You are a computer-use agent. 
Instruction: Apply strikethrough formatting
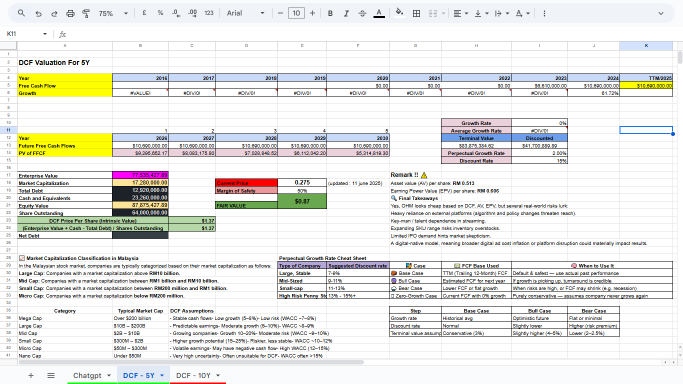(362, 13)
